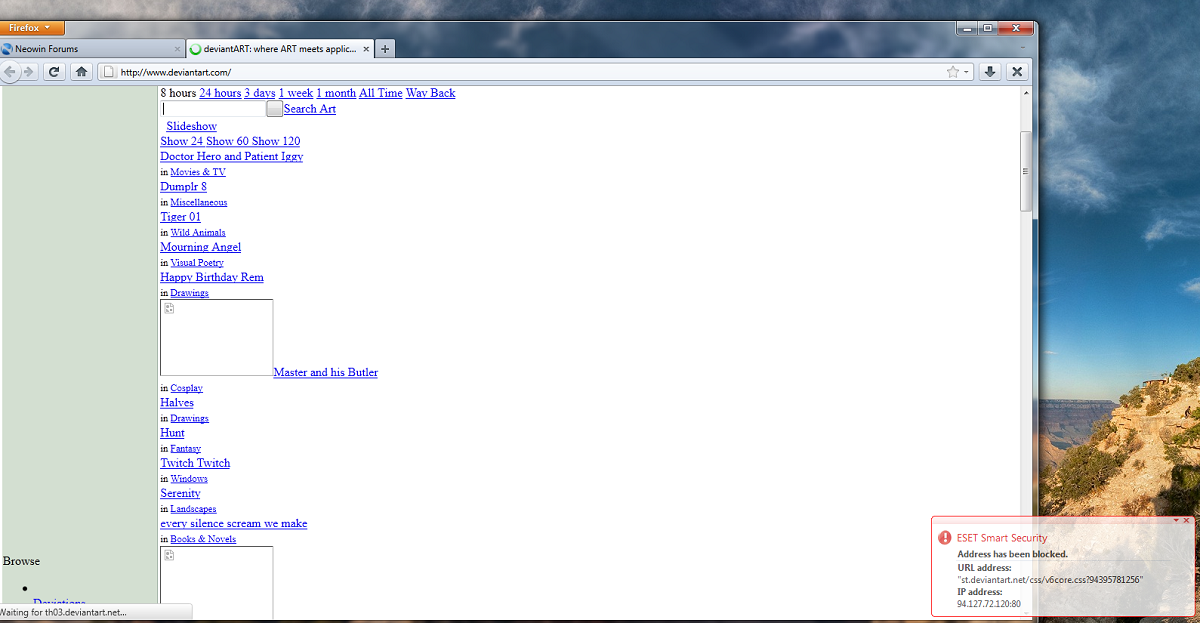Open the Twitch Twitch link
The image size is (1200, 623).
click(195, 463)
